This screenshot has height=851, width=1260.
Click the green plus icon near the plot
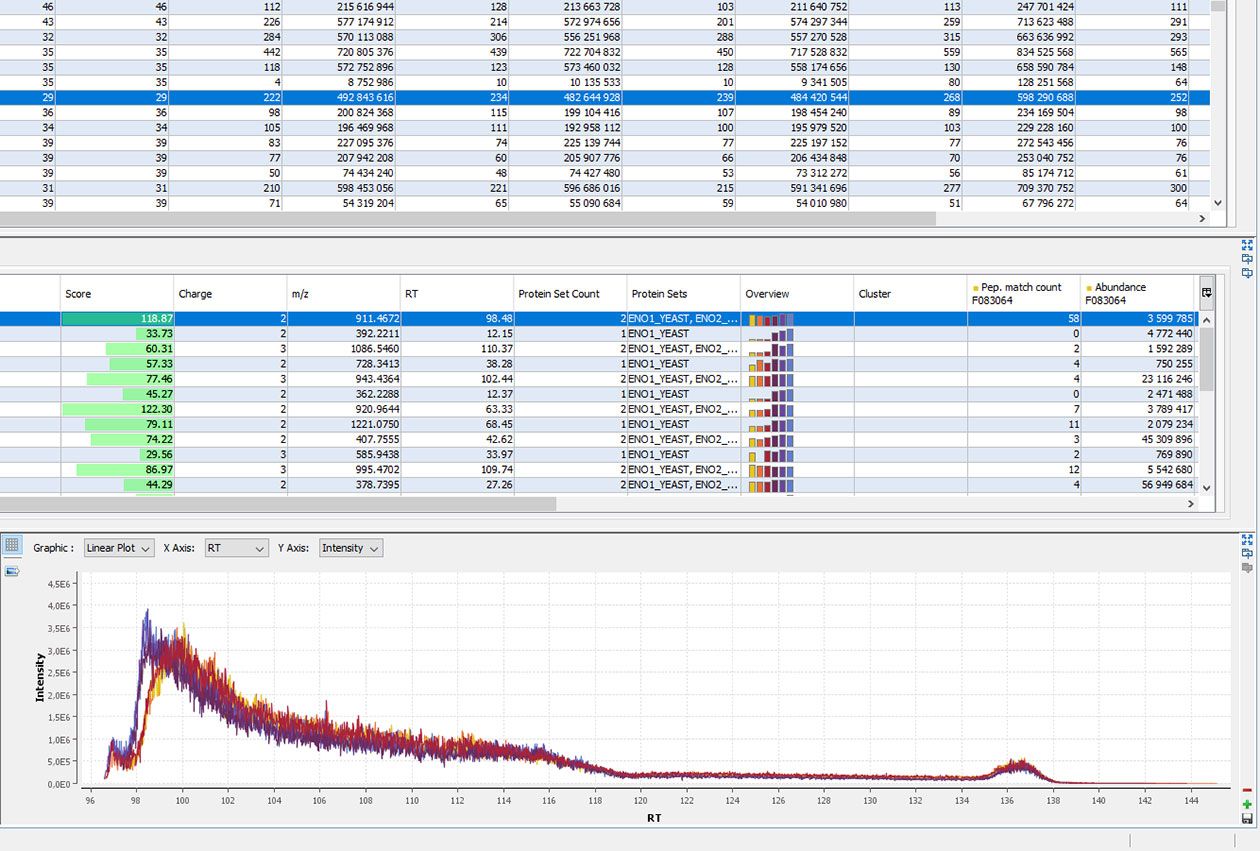click(1247, 804)
